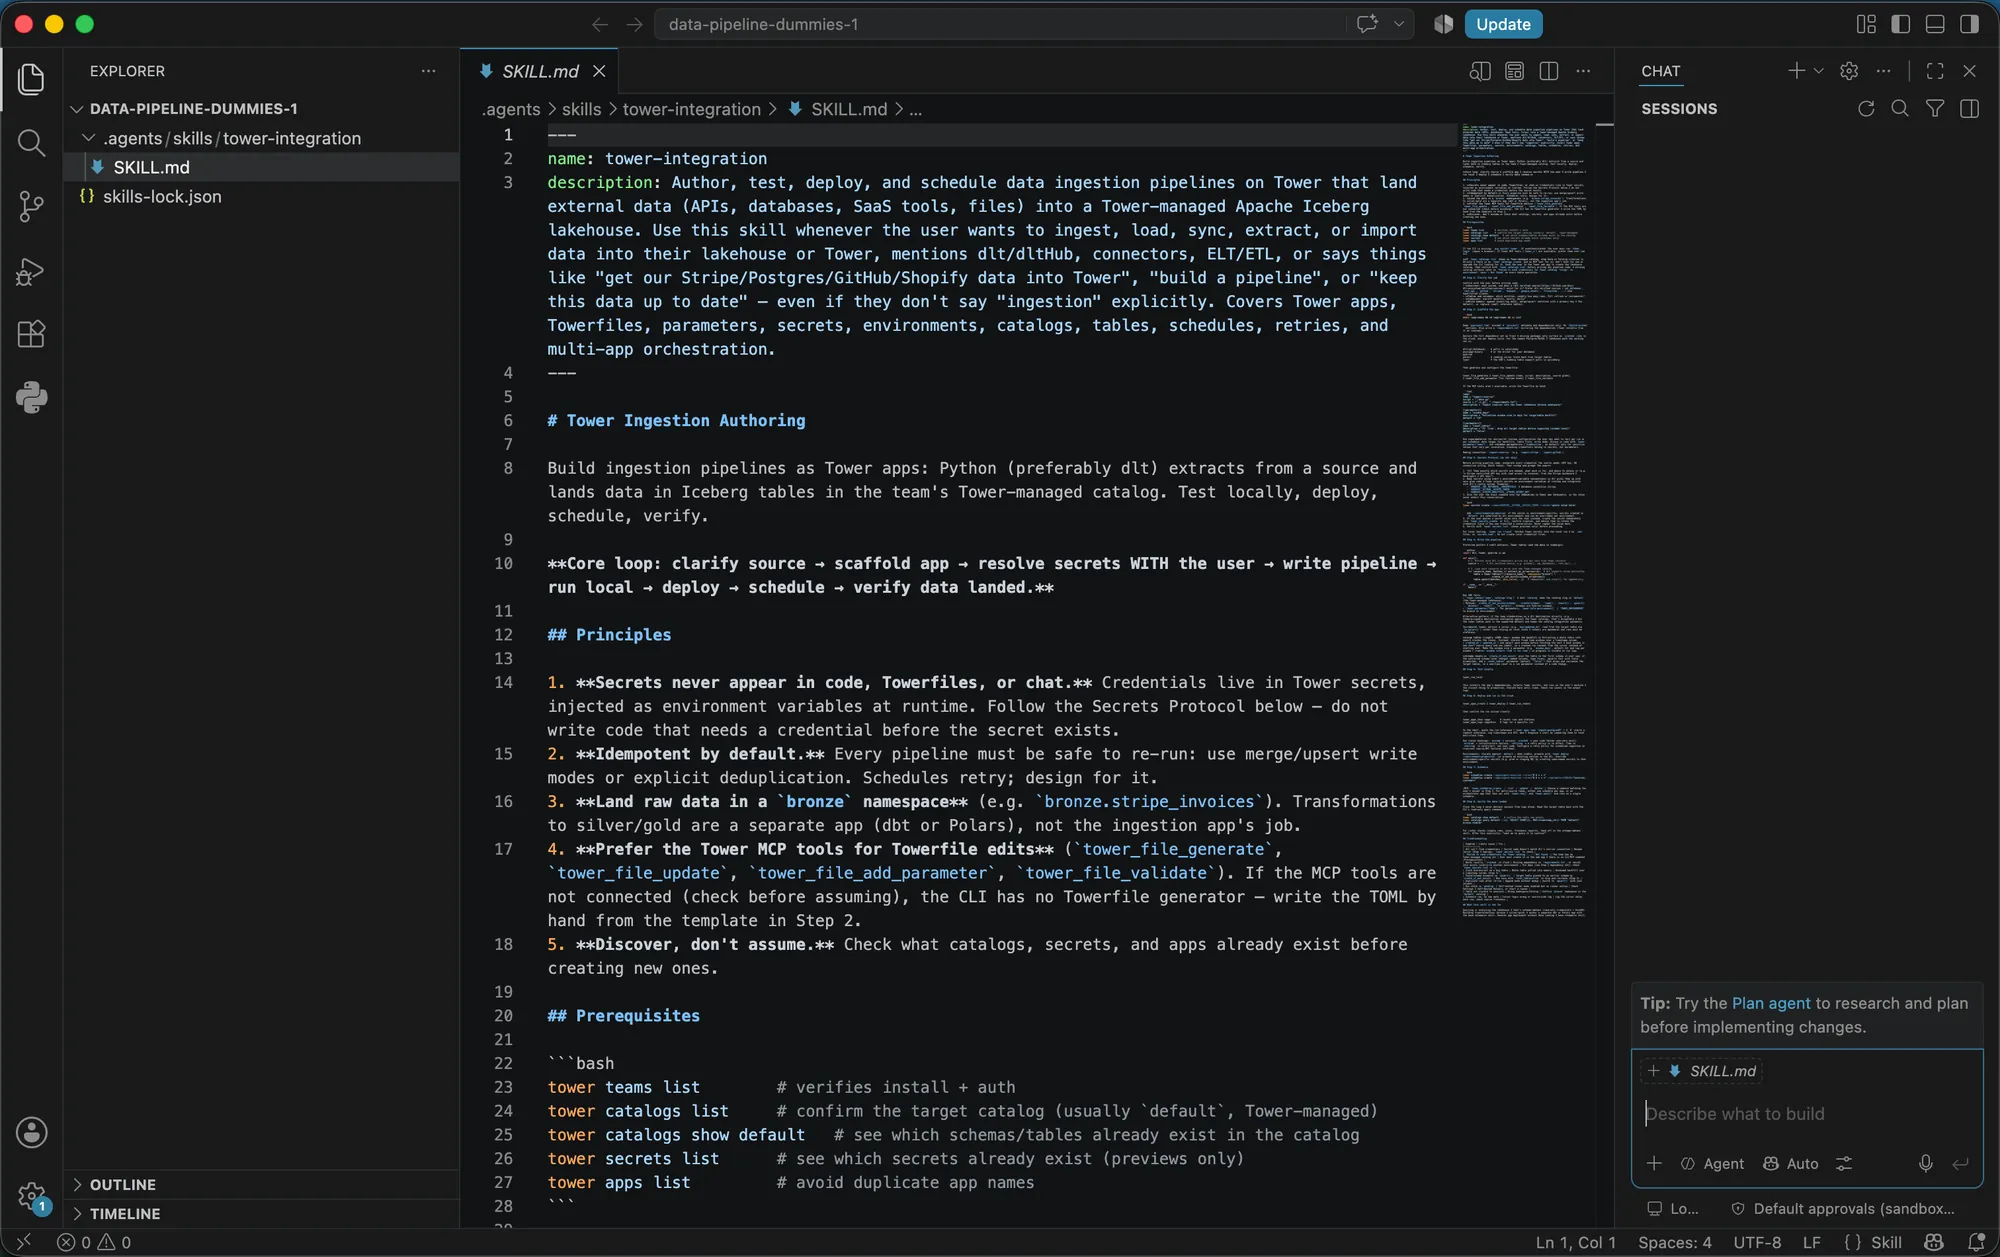Open the Plan agent link
Image resolution: width=2000 pixels, height=1257 pixels.
tap(1771, 1003)
